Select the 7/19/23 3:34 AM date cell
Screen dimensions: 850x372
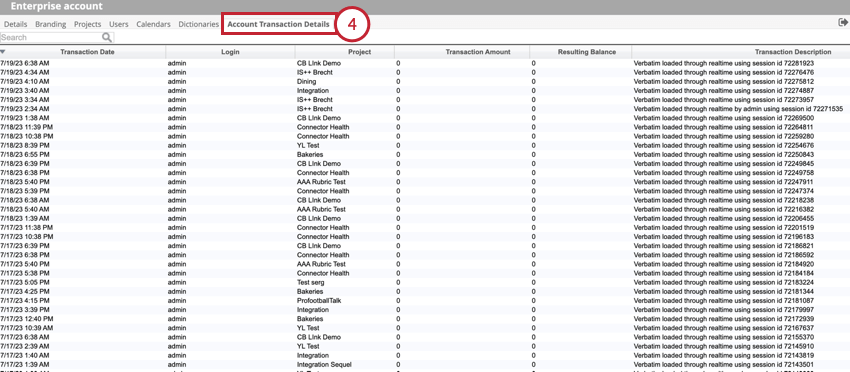[24, 100]
